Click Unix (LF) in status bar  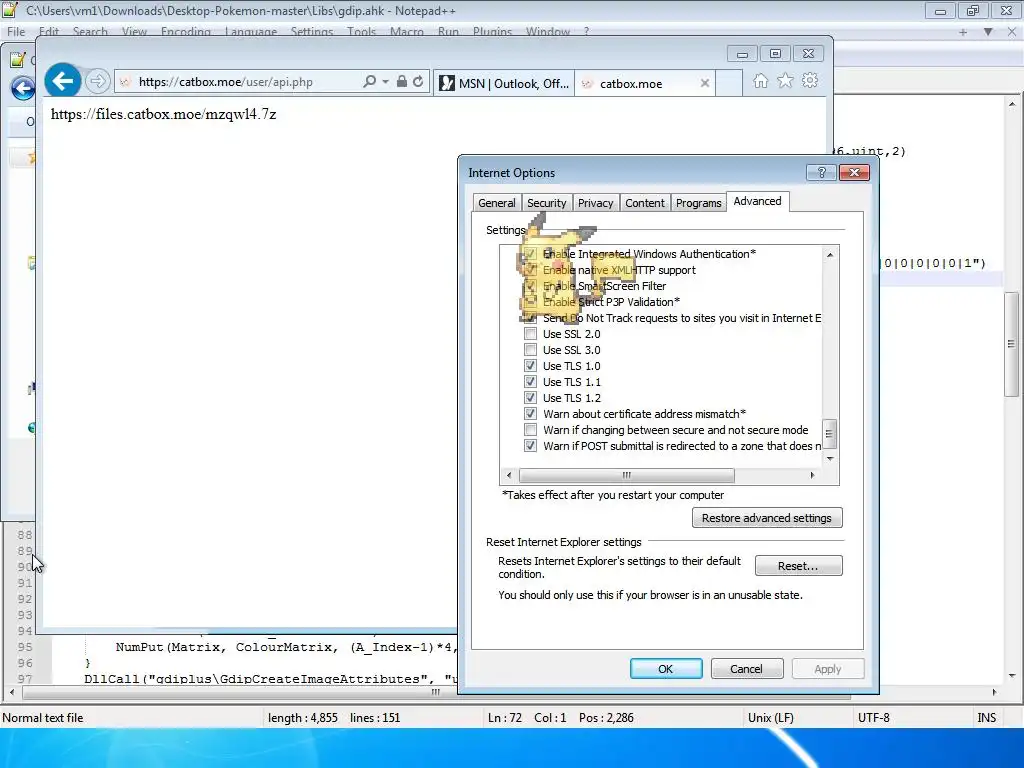[771, 718]
